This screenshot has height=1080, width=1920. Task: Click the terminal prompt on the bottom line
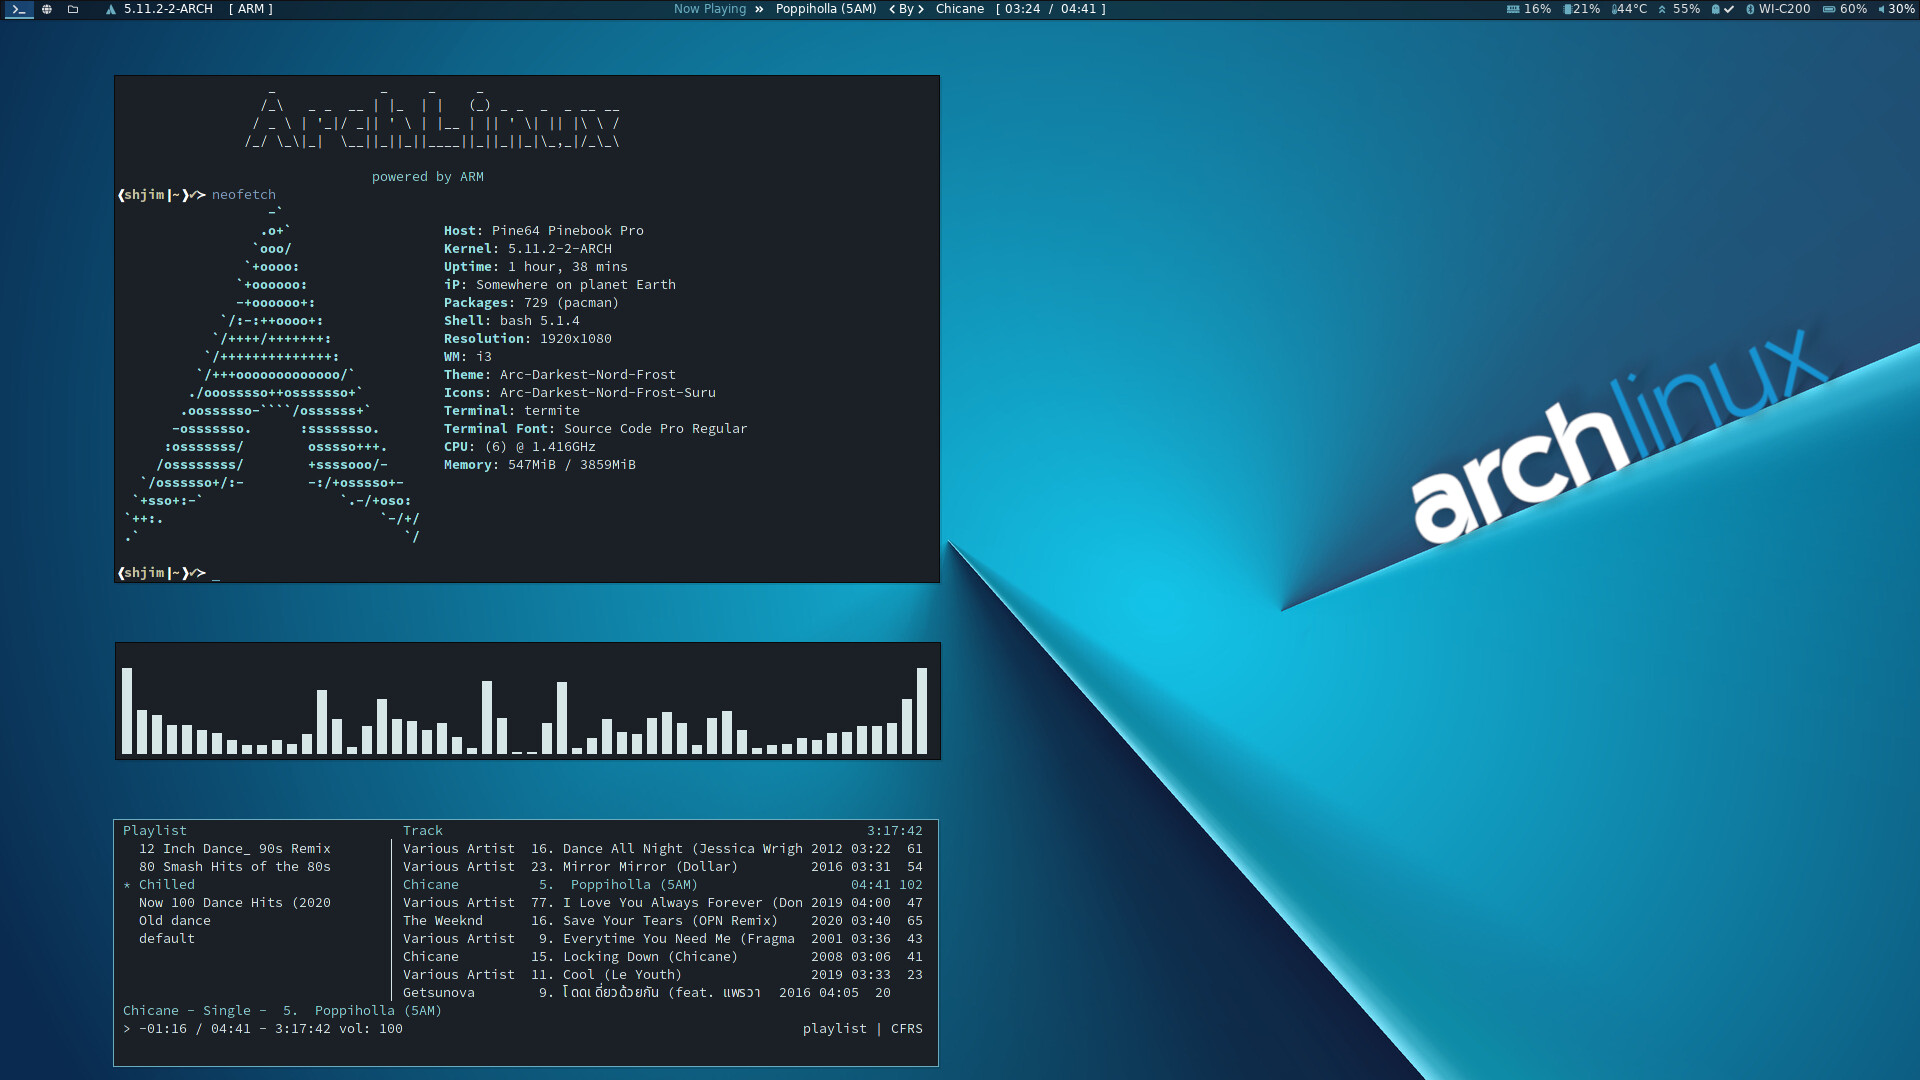tap(162, 573)
